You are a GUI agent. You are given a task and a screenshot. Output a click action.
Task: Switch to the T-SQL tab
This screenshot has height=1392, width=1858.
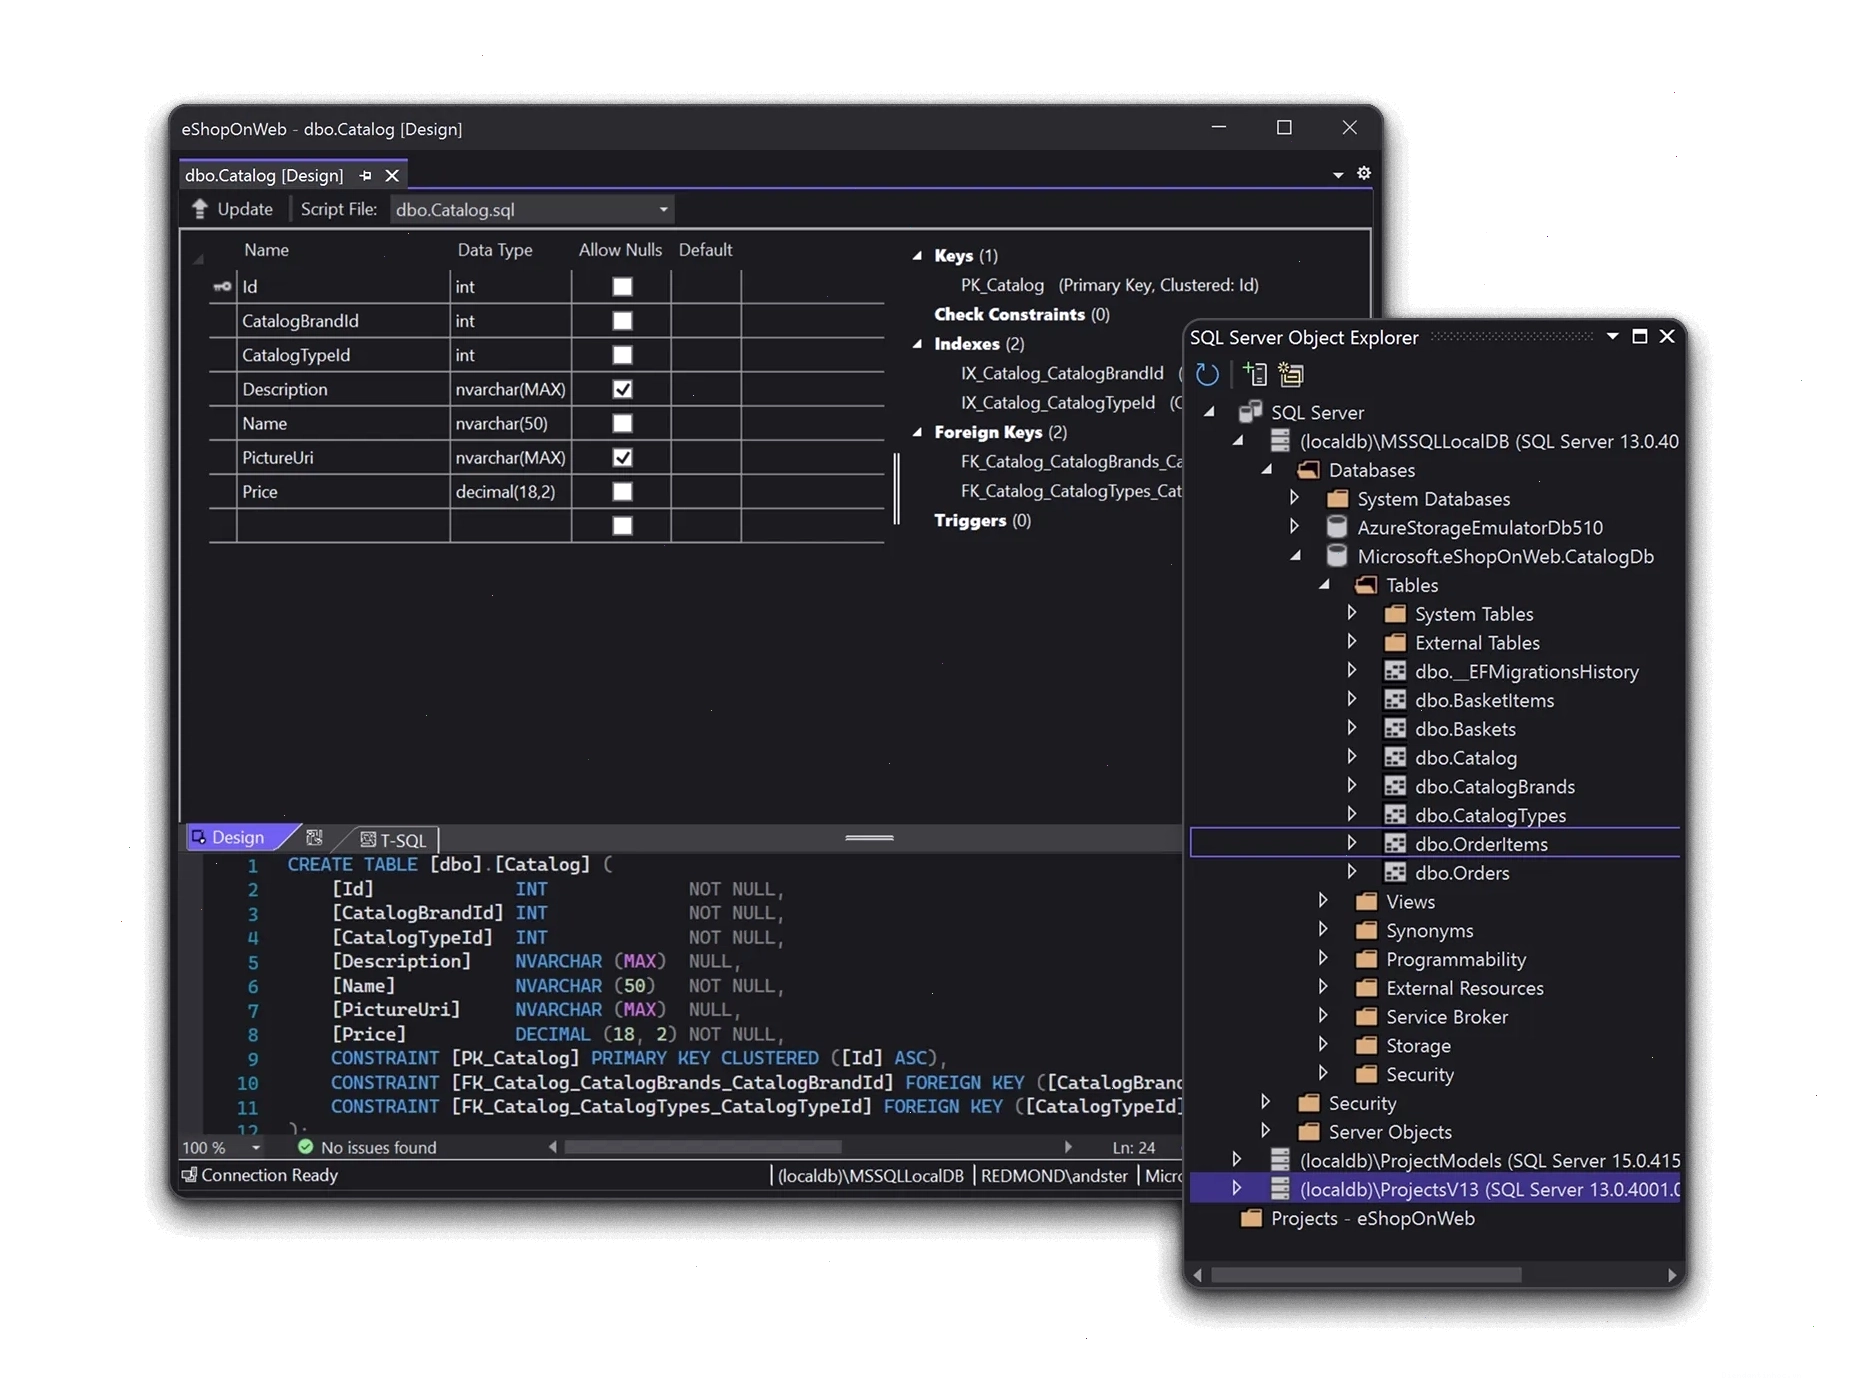394,840
